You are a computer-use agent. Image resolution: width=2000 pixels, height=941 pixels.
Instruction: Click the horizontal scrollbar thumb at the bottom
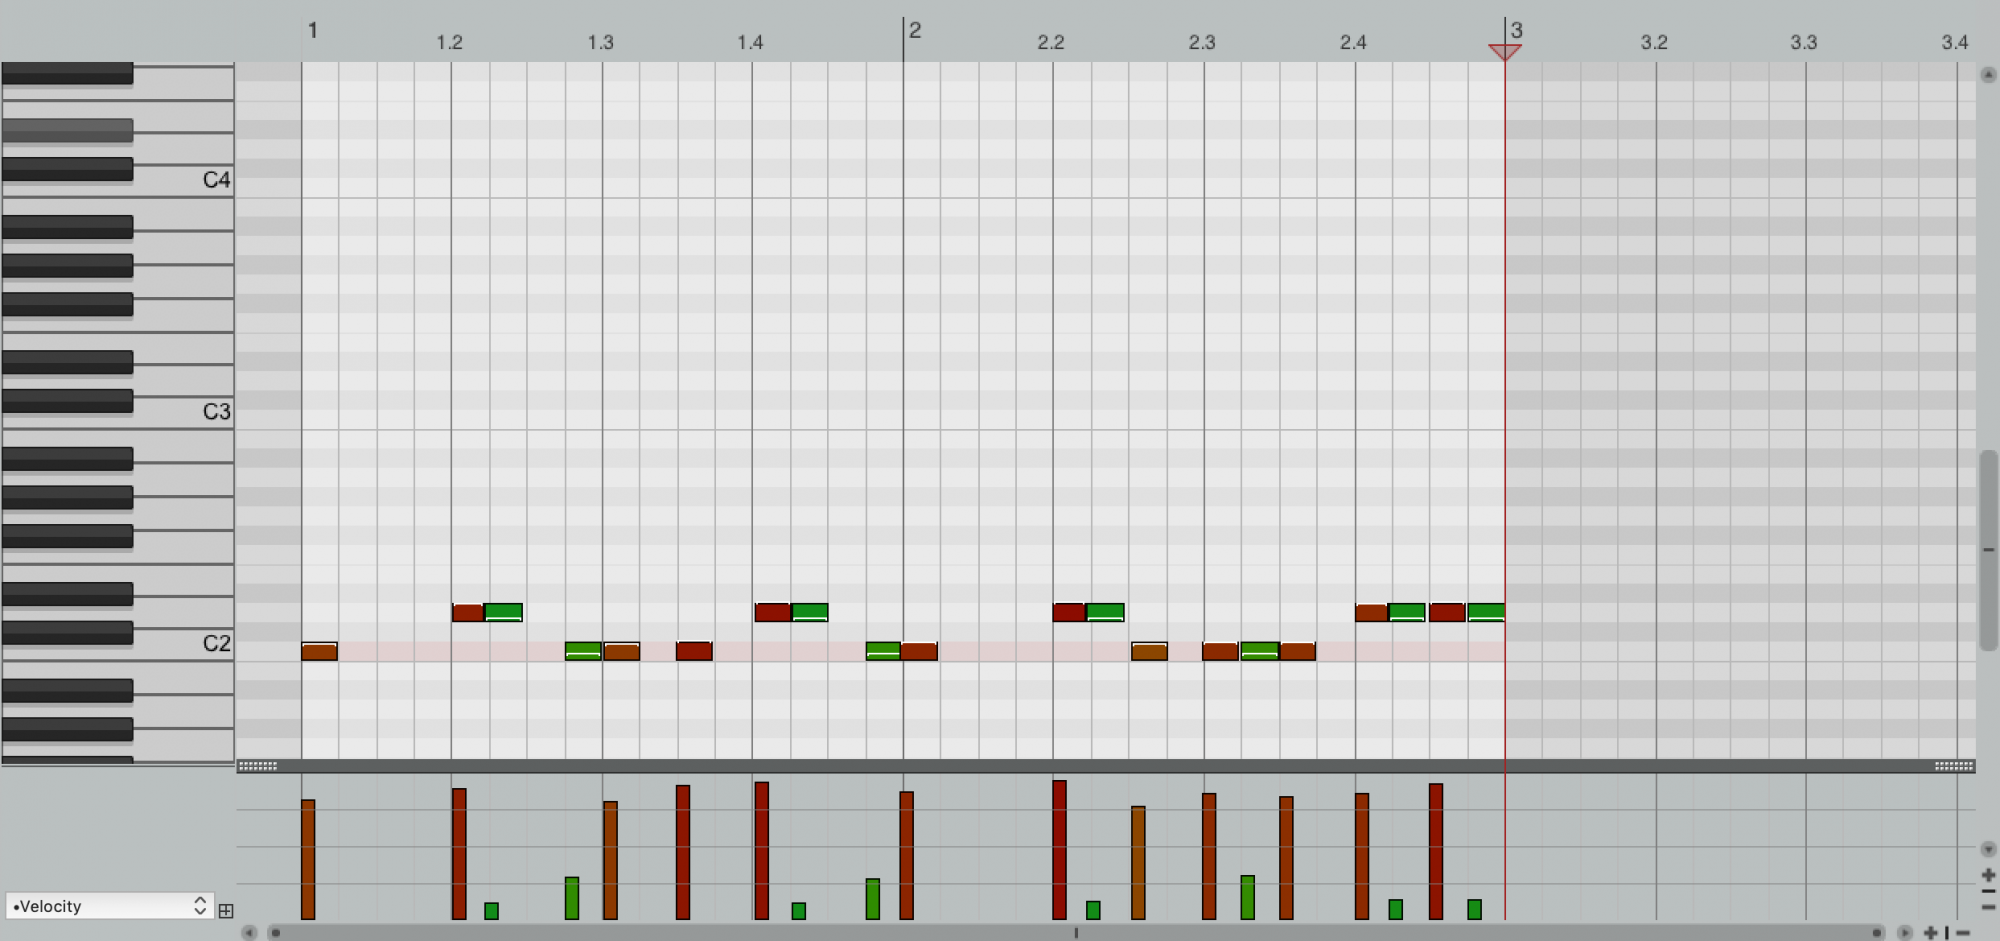pos(1075,932)
